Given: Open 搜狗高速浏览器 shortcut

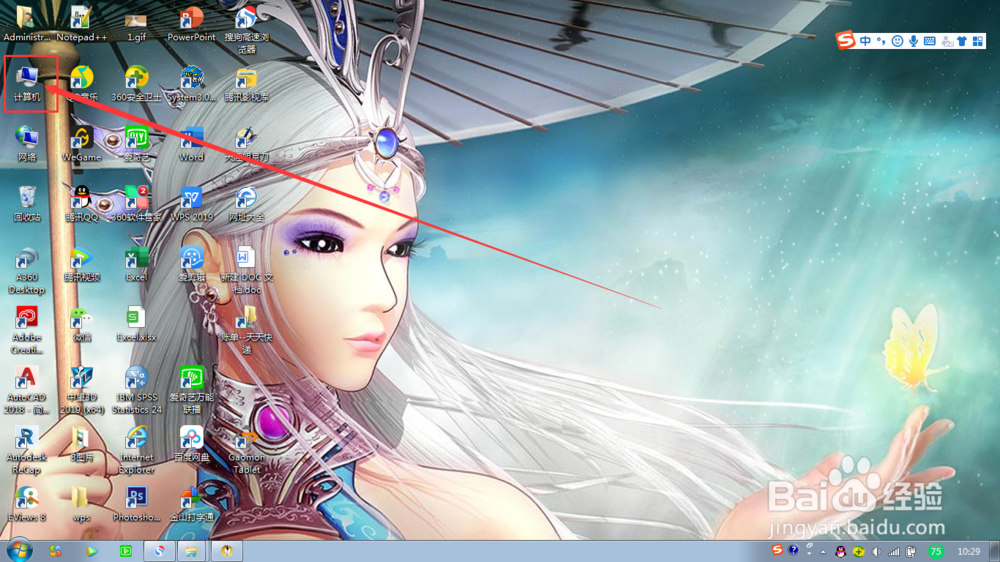Looking at the screenshot, I should click(x=246, y=29).
